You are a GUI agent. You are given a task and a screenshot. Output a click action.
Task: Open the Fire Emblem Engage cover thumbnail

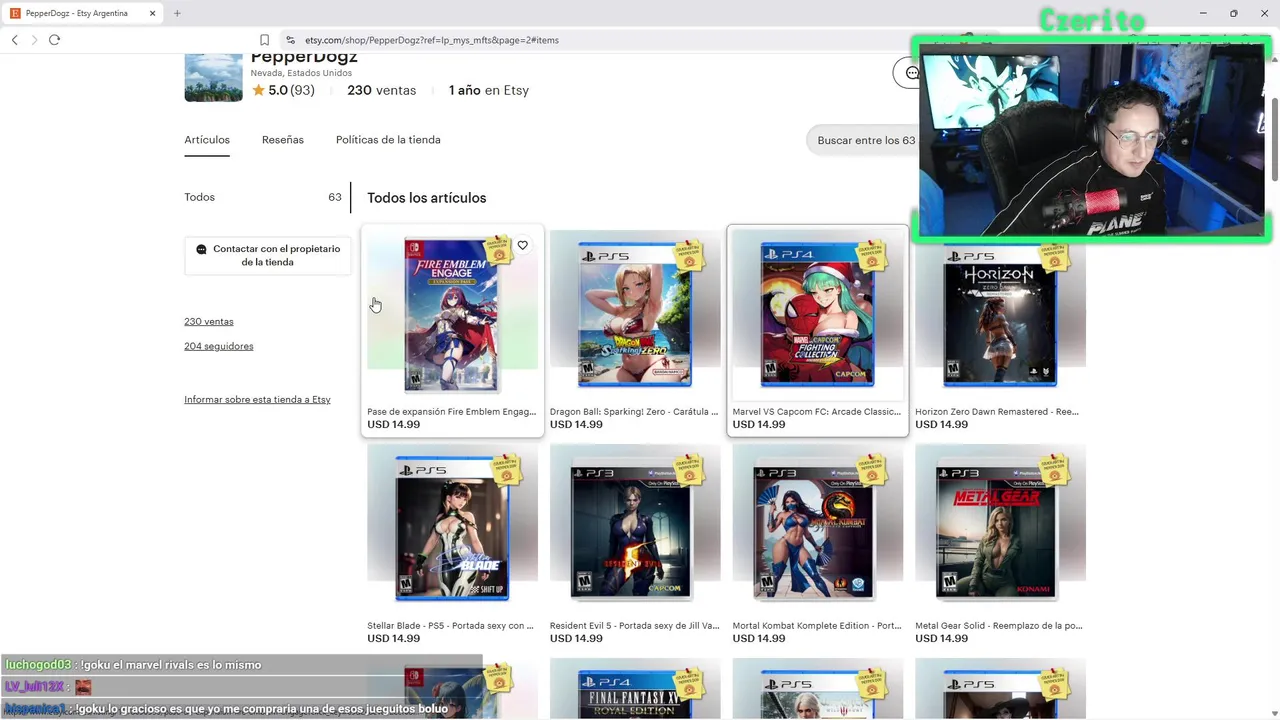coord(452,314)
